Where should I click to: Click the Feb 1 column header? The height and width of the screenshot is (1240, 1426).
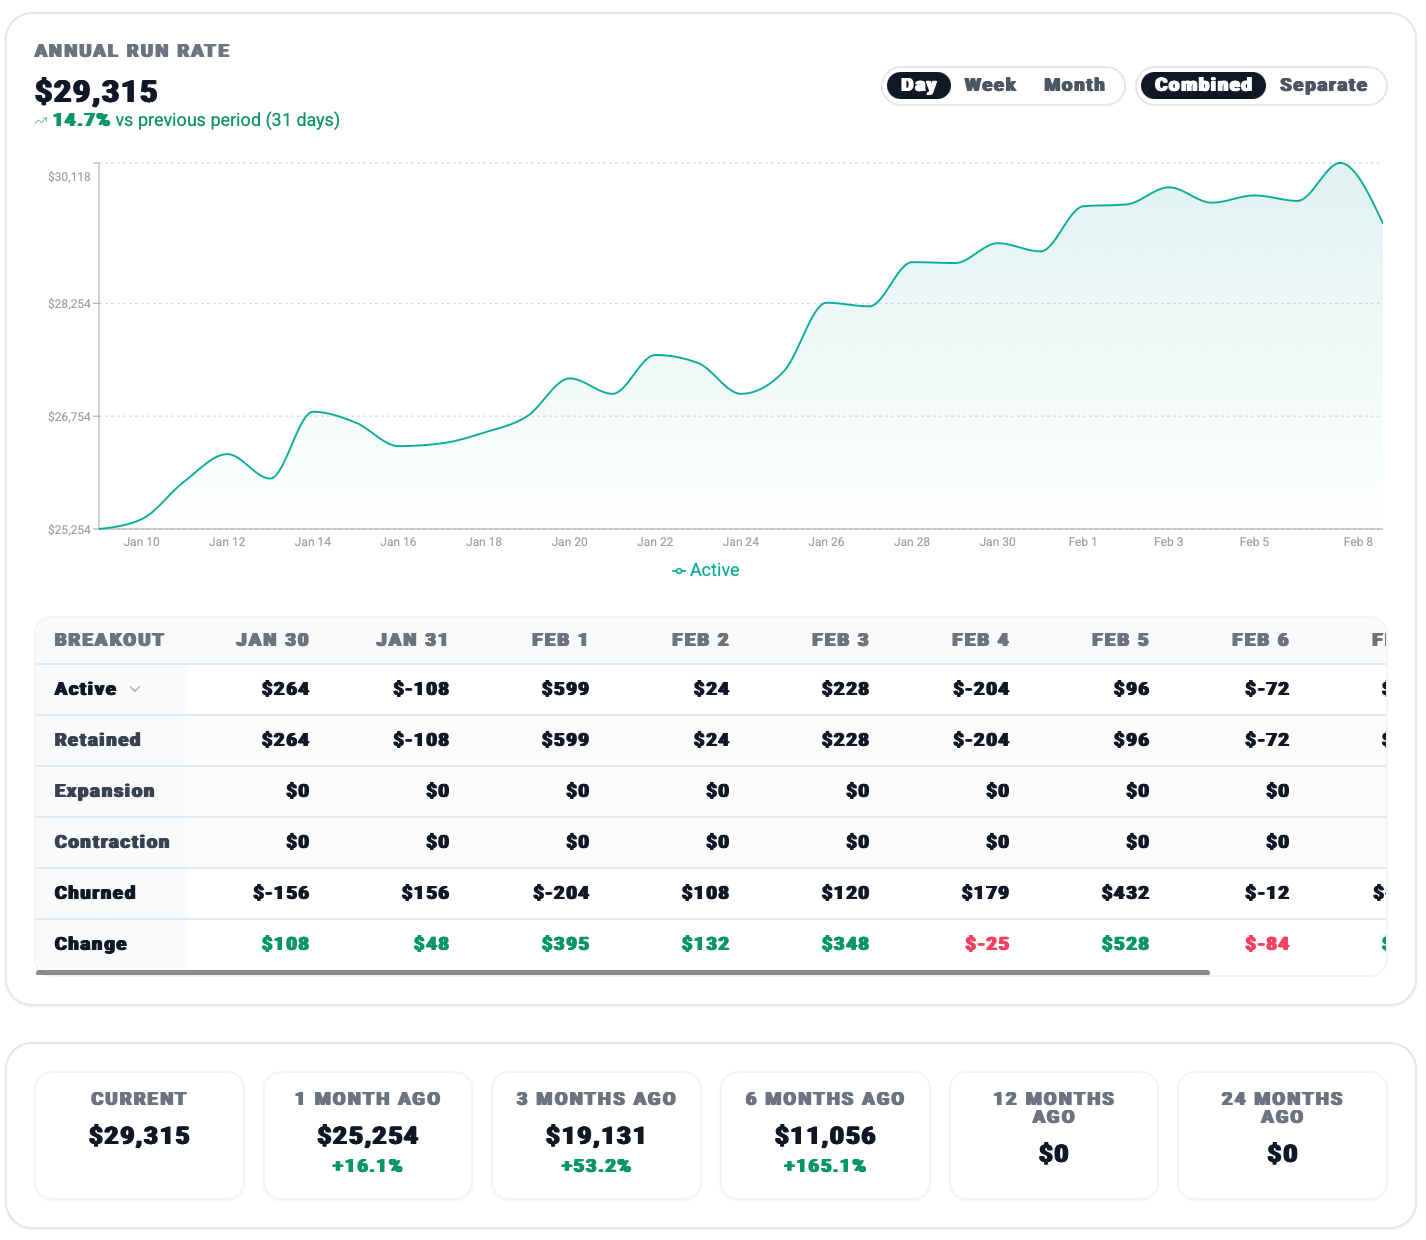[559, 640]
